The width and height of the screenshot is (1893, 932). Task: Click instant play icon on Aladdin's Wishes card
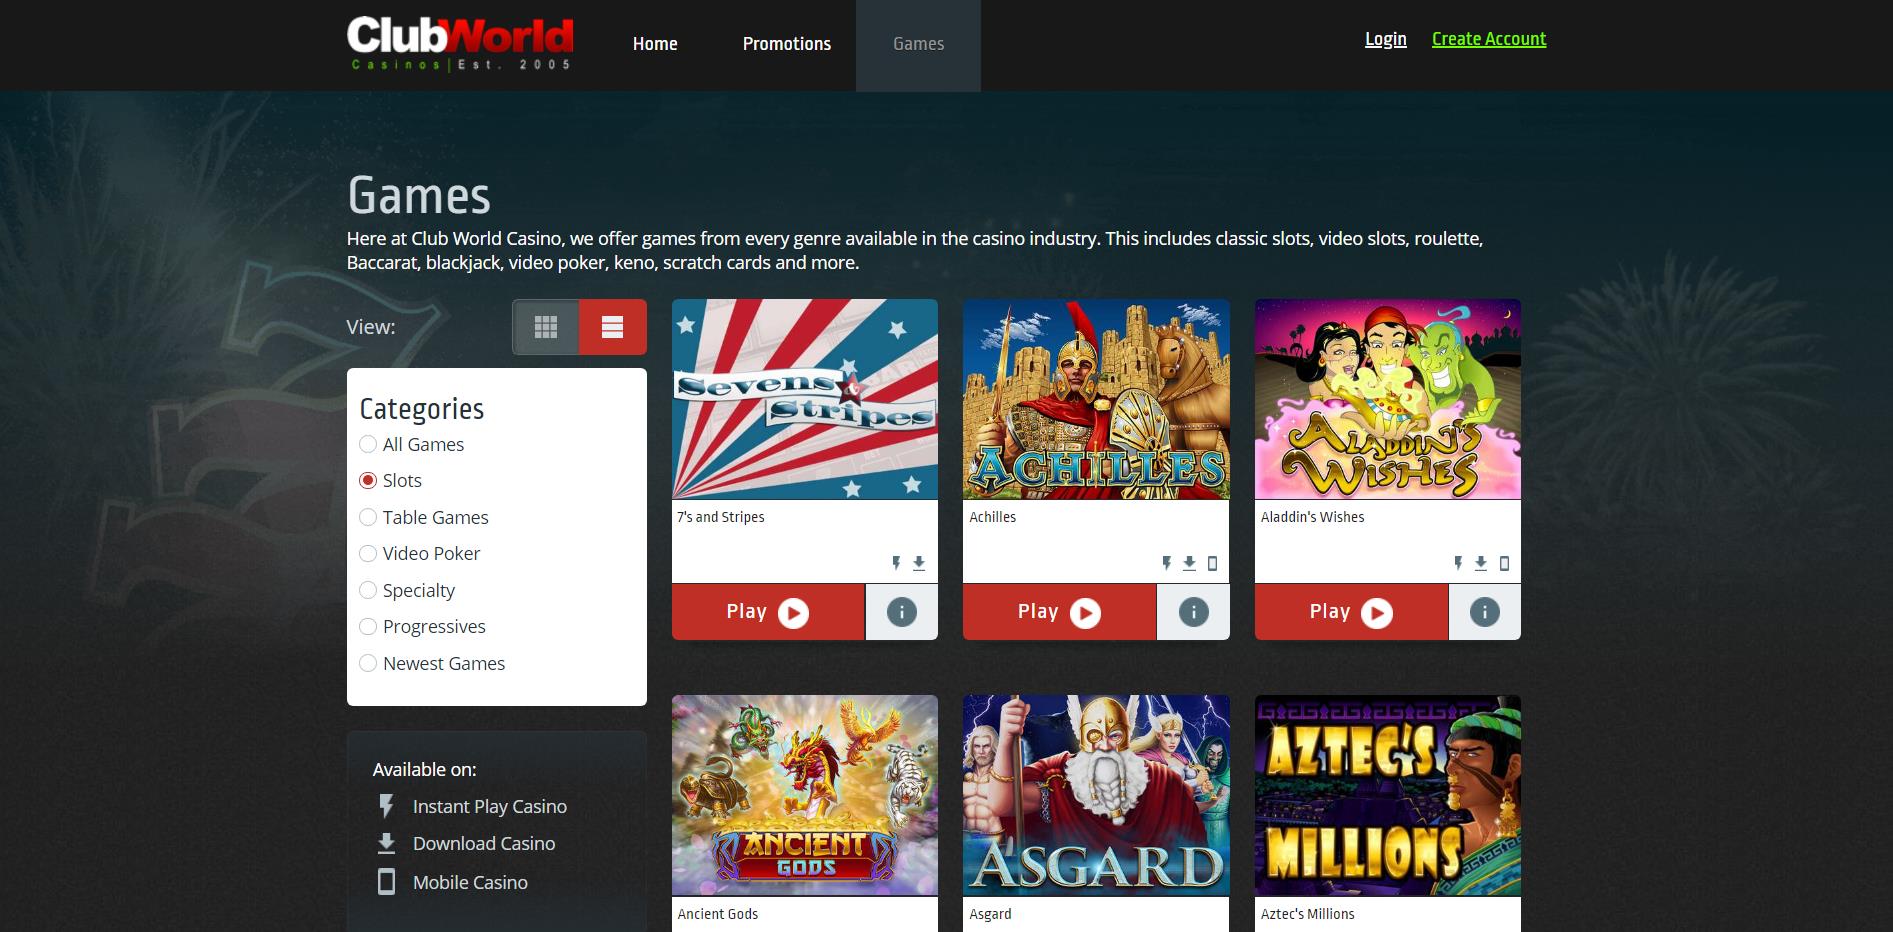pos(1458,564)
